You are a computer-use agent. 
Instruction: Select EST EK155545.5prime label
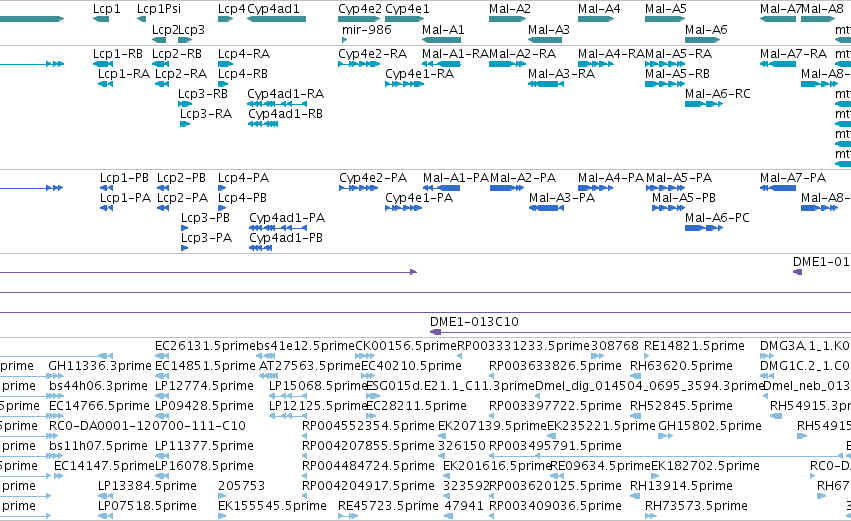272,506
